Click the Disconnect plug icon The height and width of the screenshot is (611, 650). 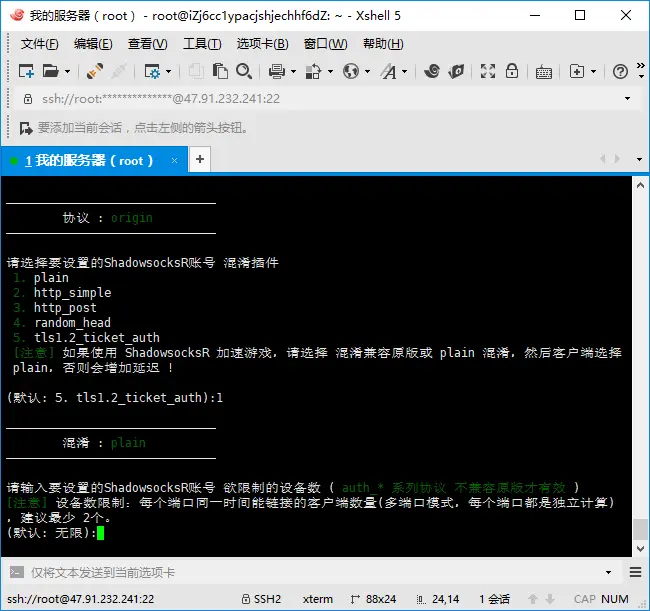click(x=95, y=71)
